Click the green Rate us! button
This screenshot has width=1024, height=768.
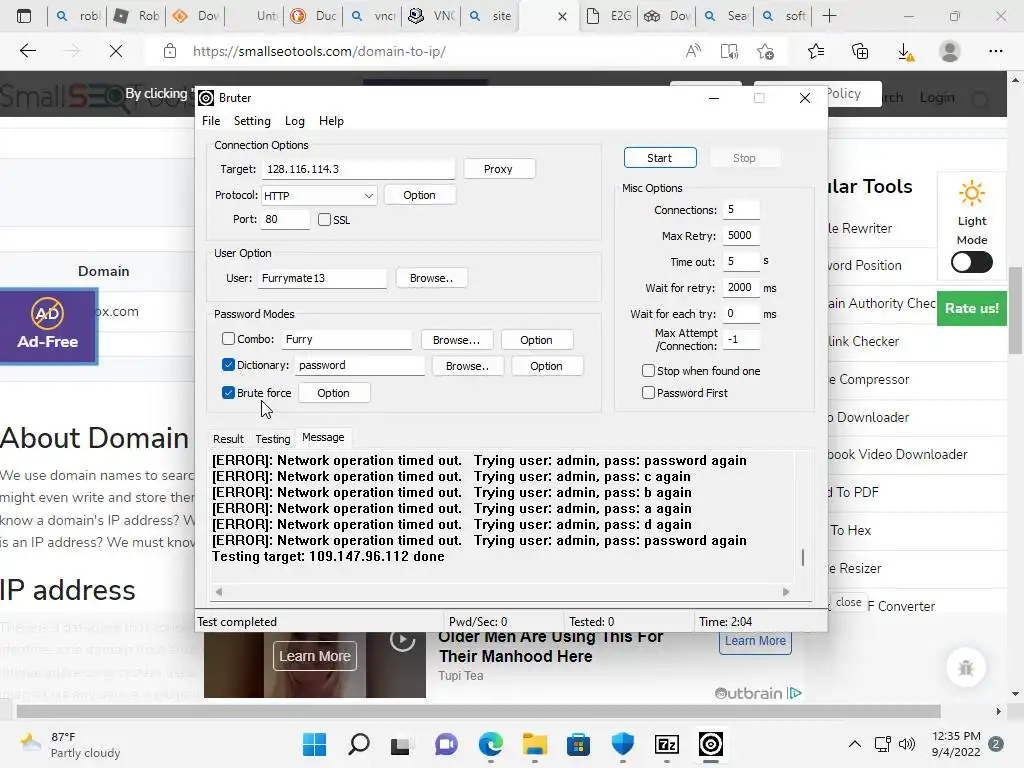[x=971, y=308]
